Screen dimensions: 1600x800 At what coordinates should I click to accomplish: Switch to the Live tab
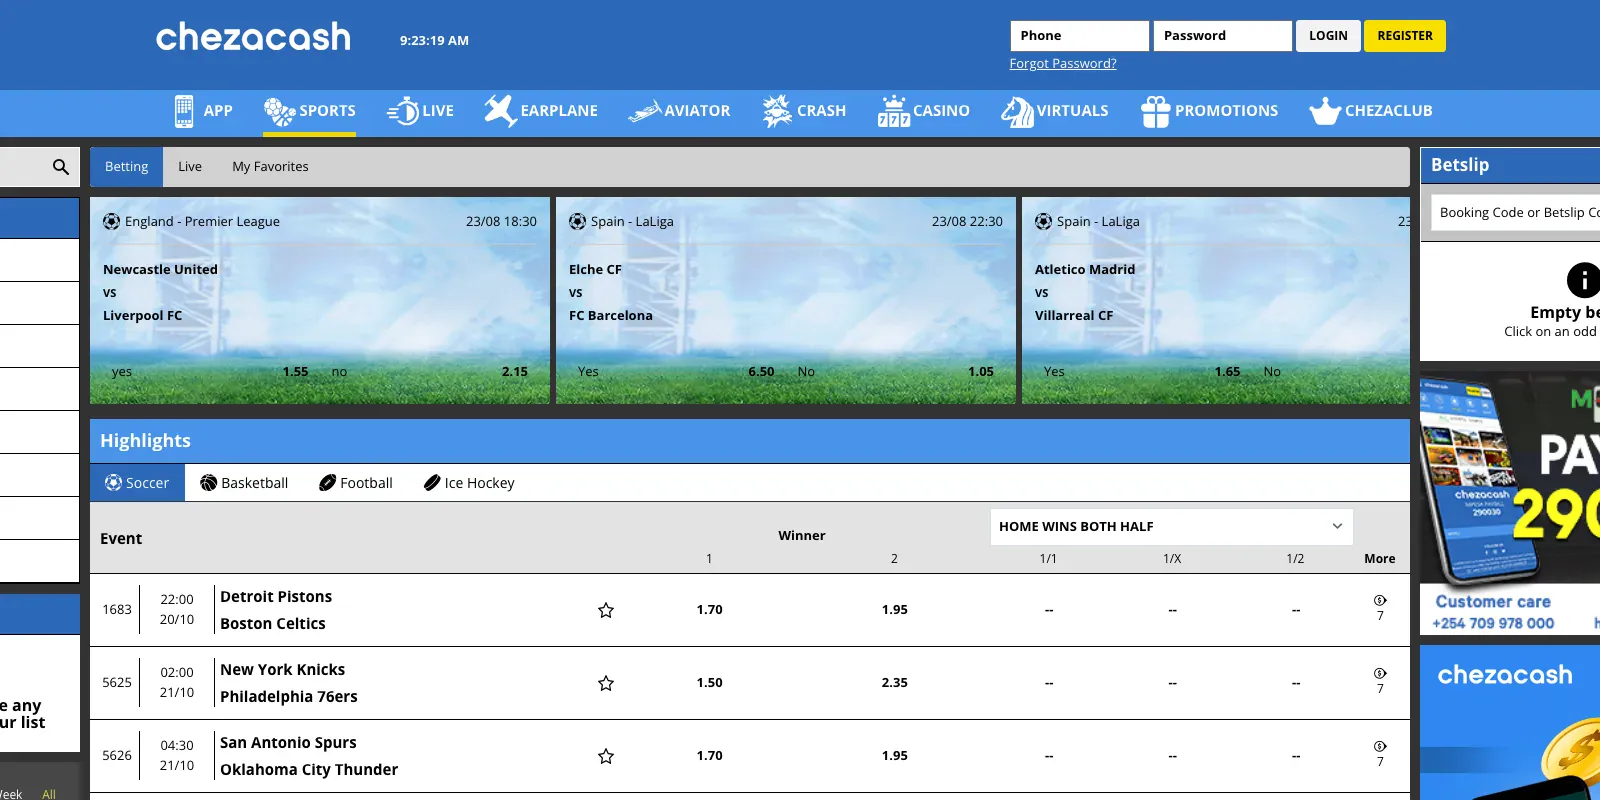coord(190,167)
